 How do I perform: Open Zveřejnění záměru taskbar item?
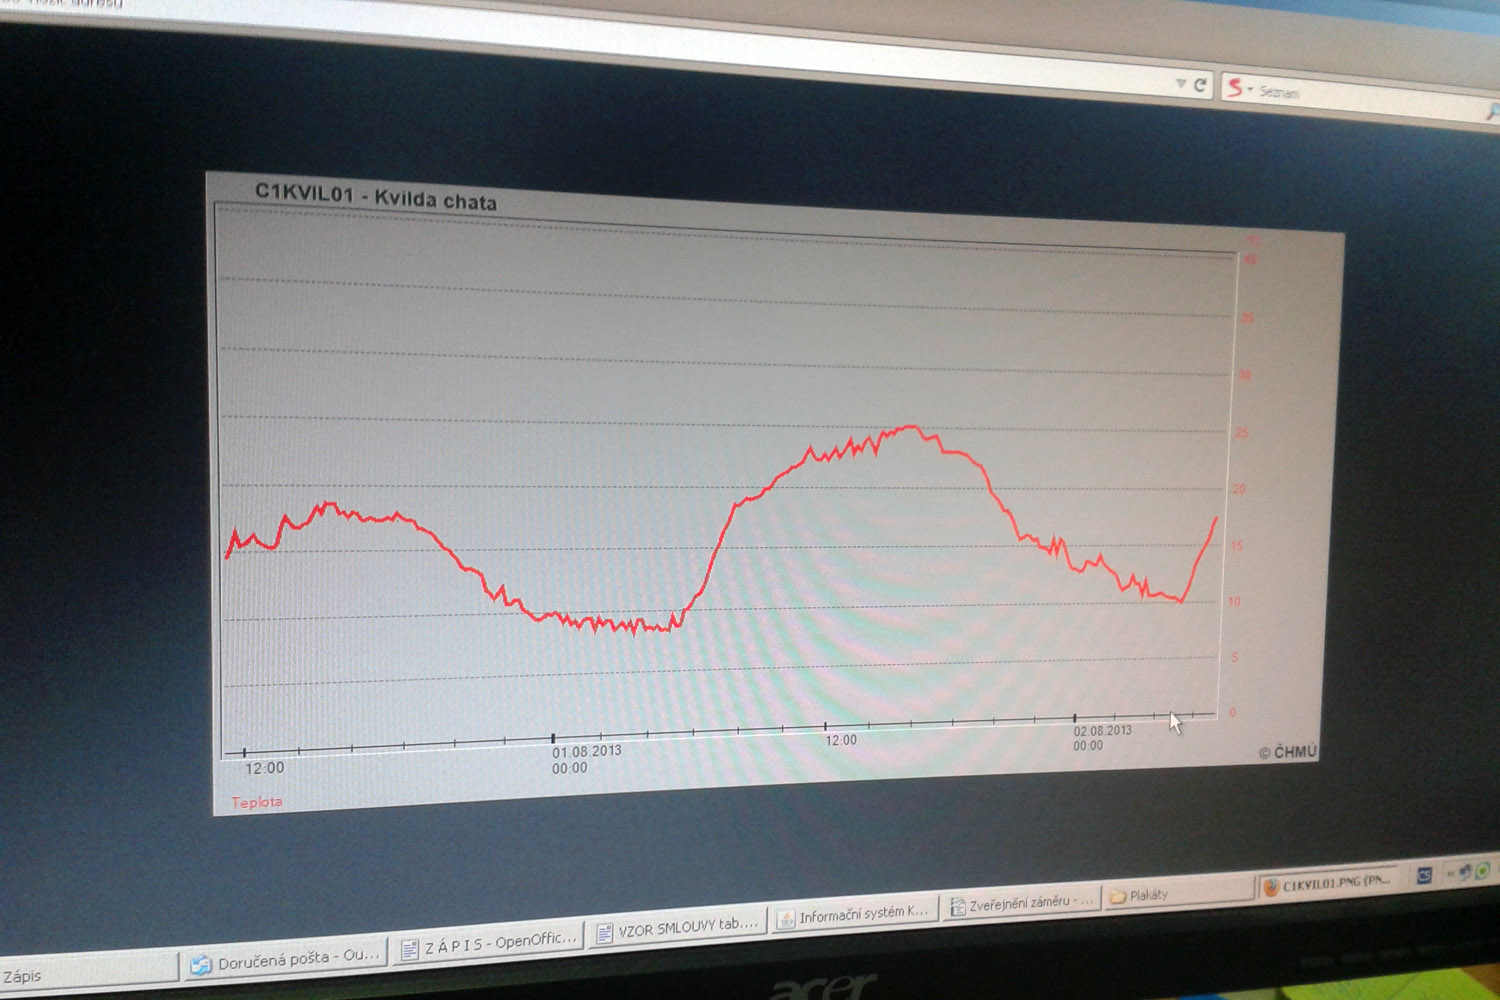point(1020,902)
